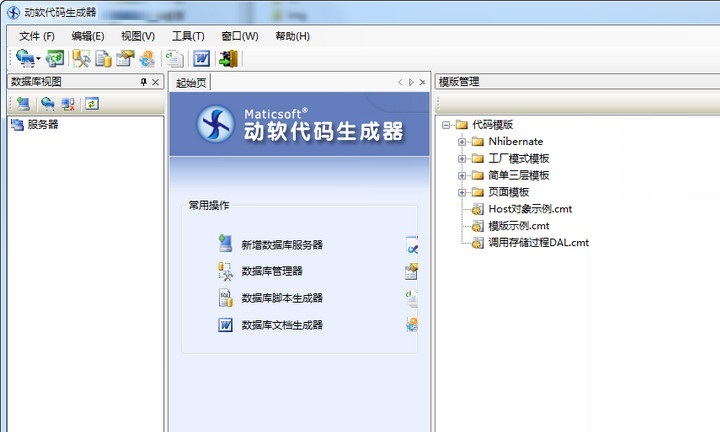Viewport: 720px width, 432px height.
Task: Click the connect-server globe toolbar icon
Action: 24,58
